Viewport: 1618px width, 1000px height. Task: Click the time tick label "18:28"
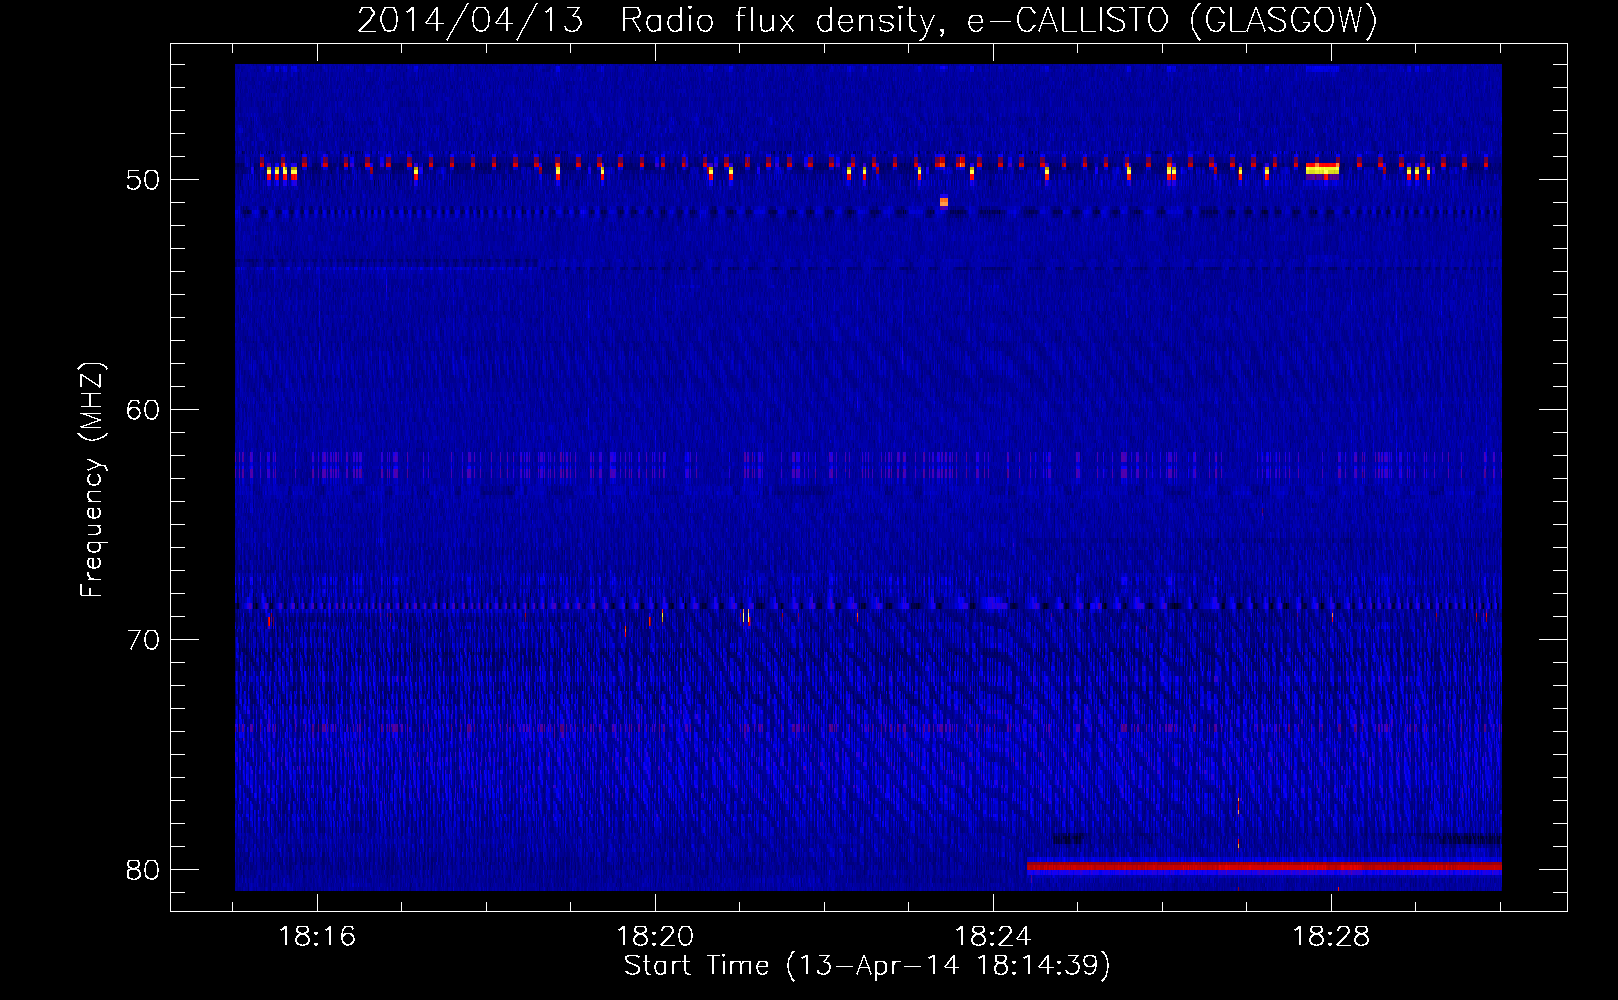coord(1331,937)
